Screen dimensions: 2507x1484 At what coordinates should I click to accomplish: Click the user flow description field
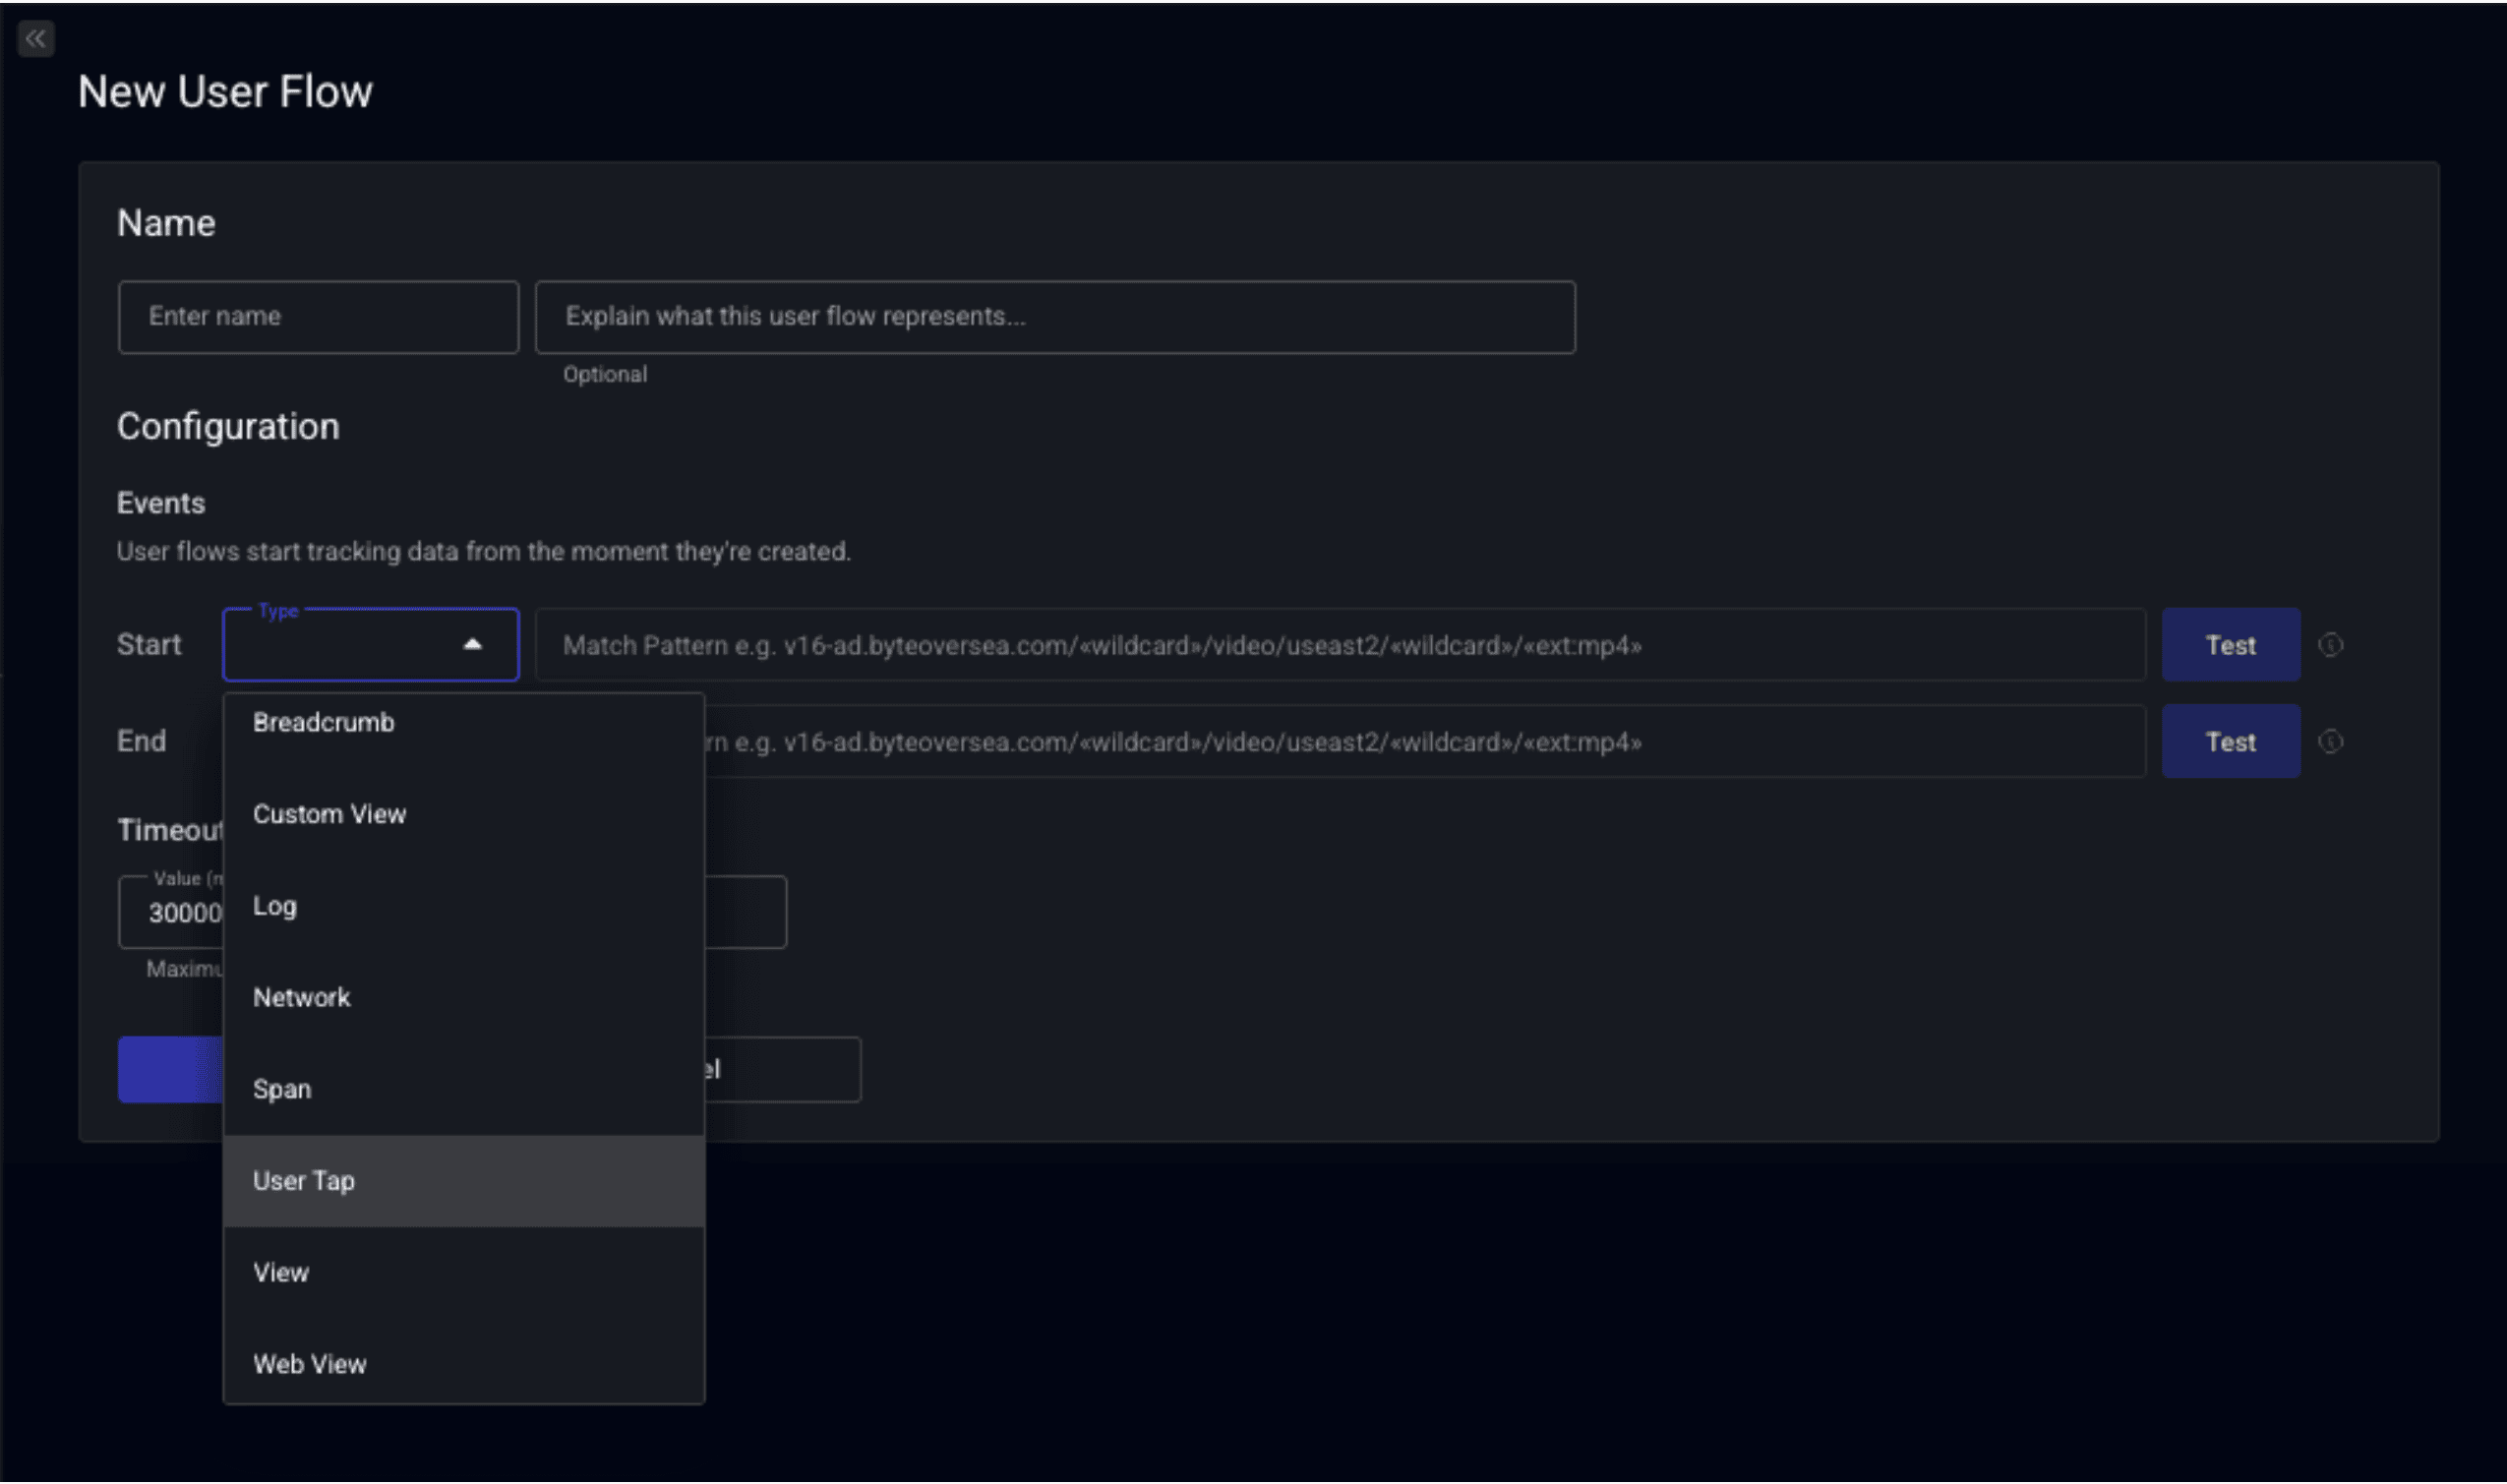point(1054,317)
